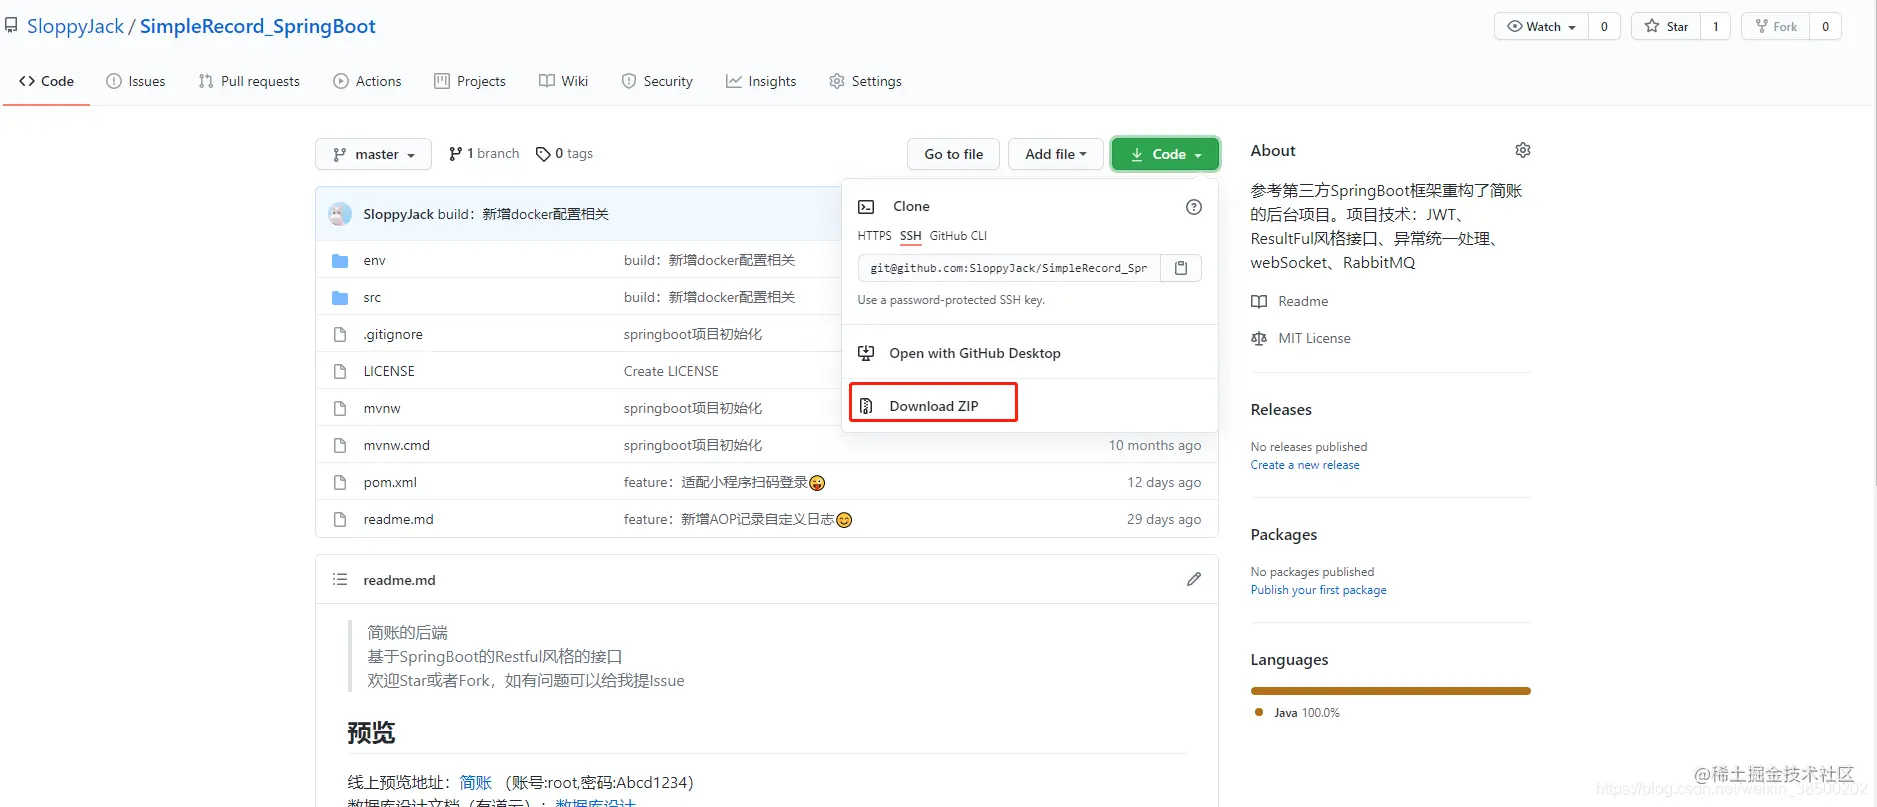Click the terminal icon next to Clone
Image resolution: width=1877 pixels, height=807 pixels.
[x=866, y=206]
